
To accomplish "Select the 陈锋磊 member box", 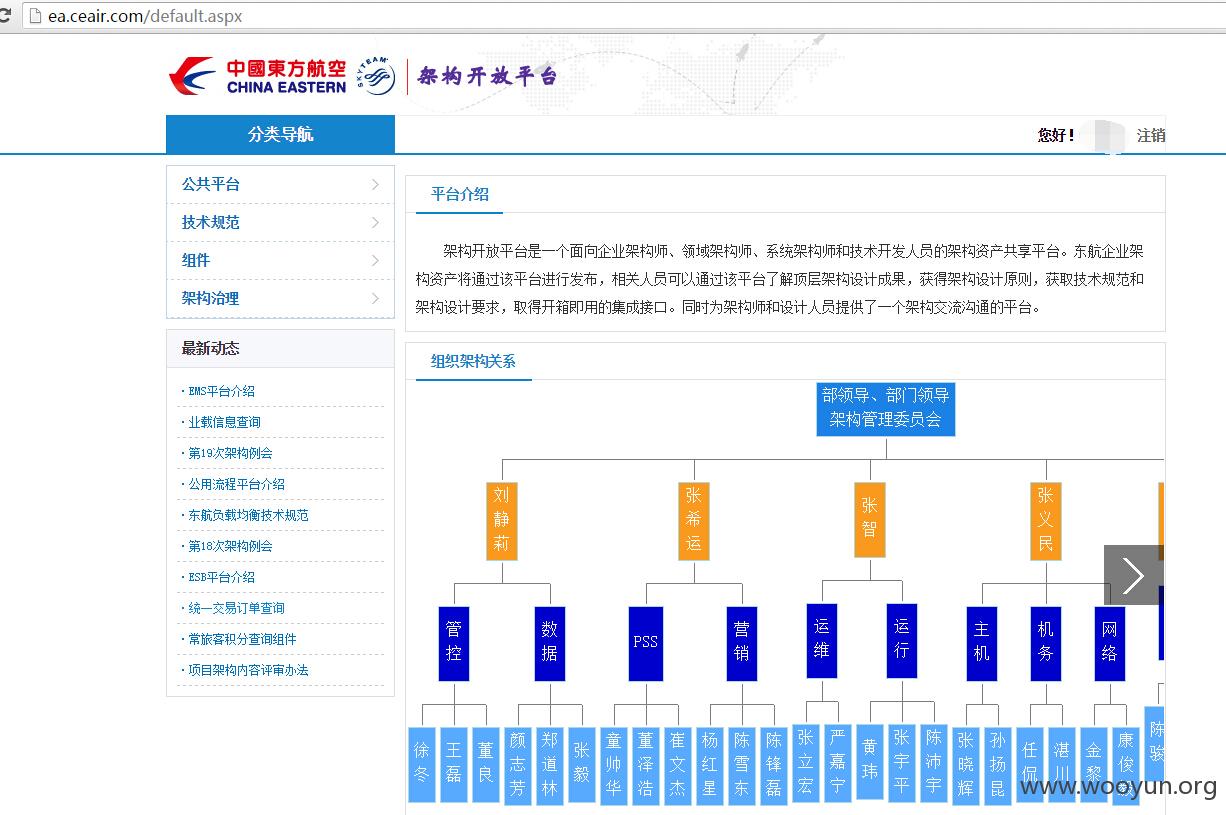I will tap(774, 766).
